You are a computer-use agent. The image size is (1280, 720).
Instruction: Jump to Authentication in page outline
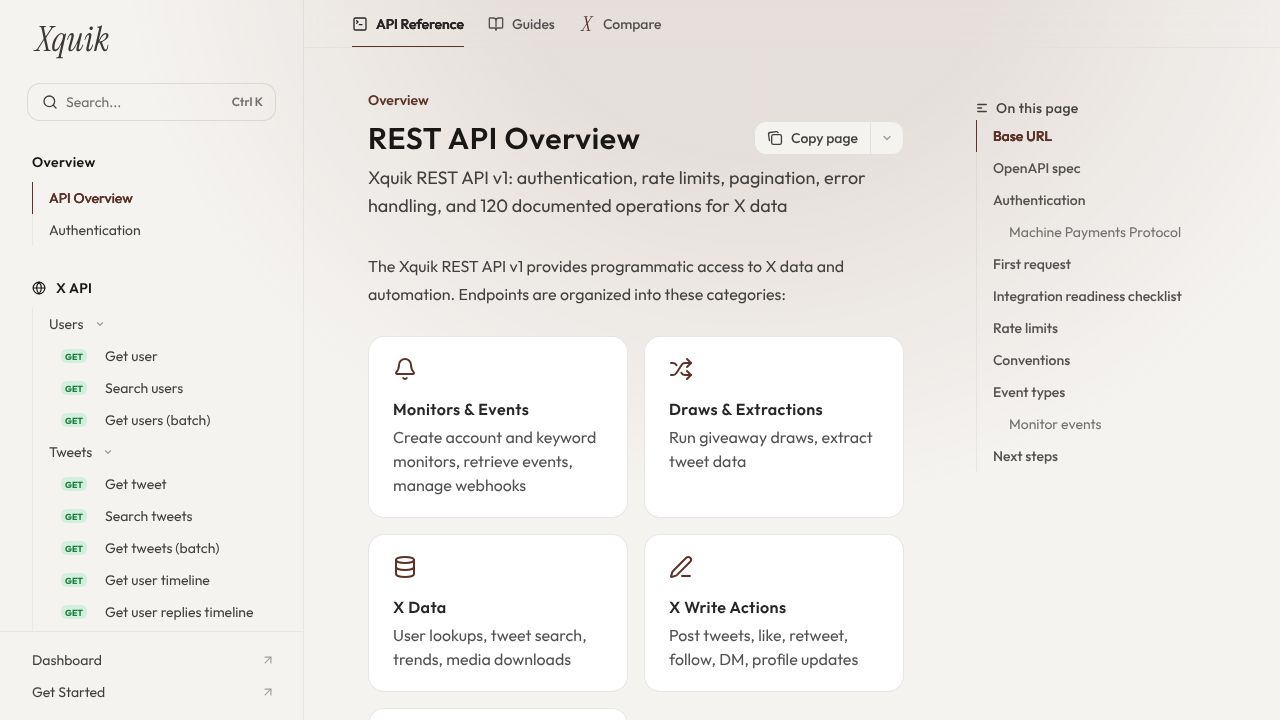pyautogui.click(x=1039, y=200)
